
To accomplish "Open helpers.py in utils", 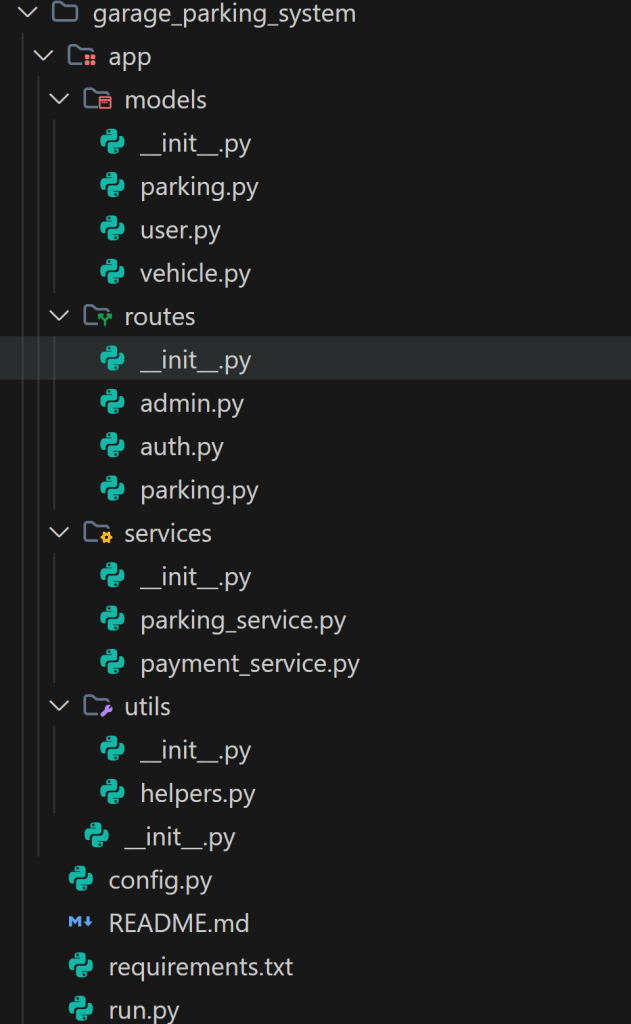I will 197,793.
